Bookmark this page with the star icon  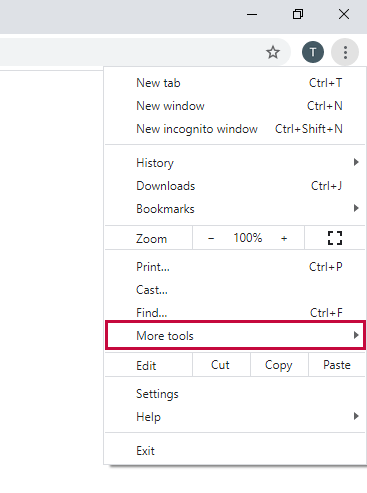[273, 52]
